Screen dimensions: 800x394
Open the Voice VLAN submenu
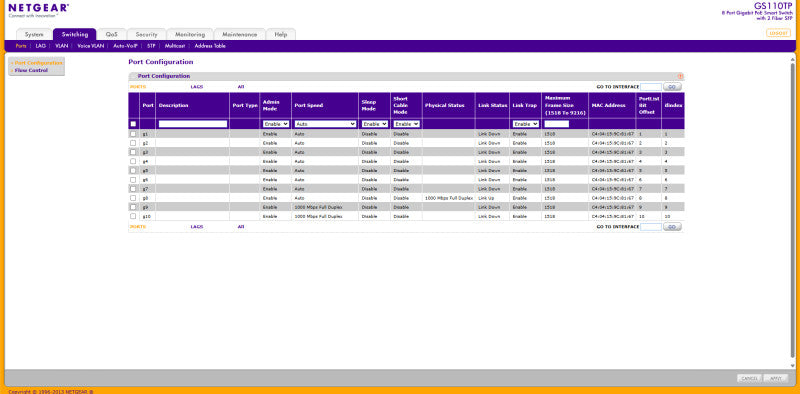(x=91, y=46)
